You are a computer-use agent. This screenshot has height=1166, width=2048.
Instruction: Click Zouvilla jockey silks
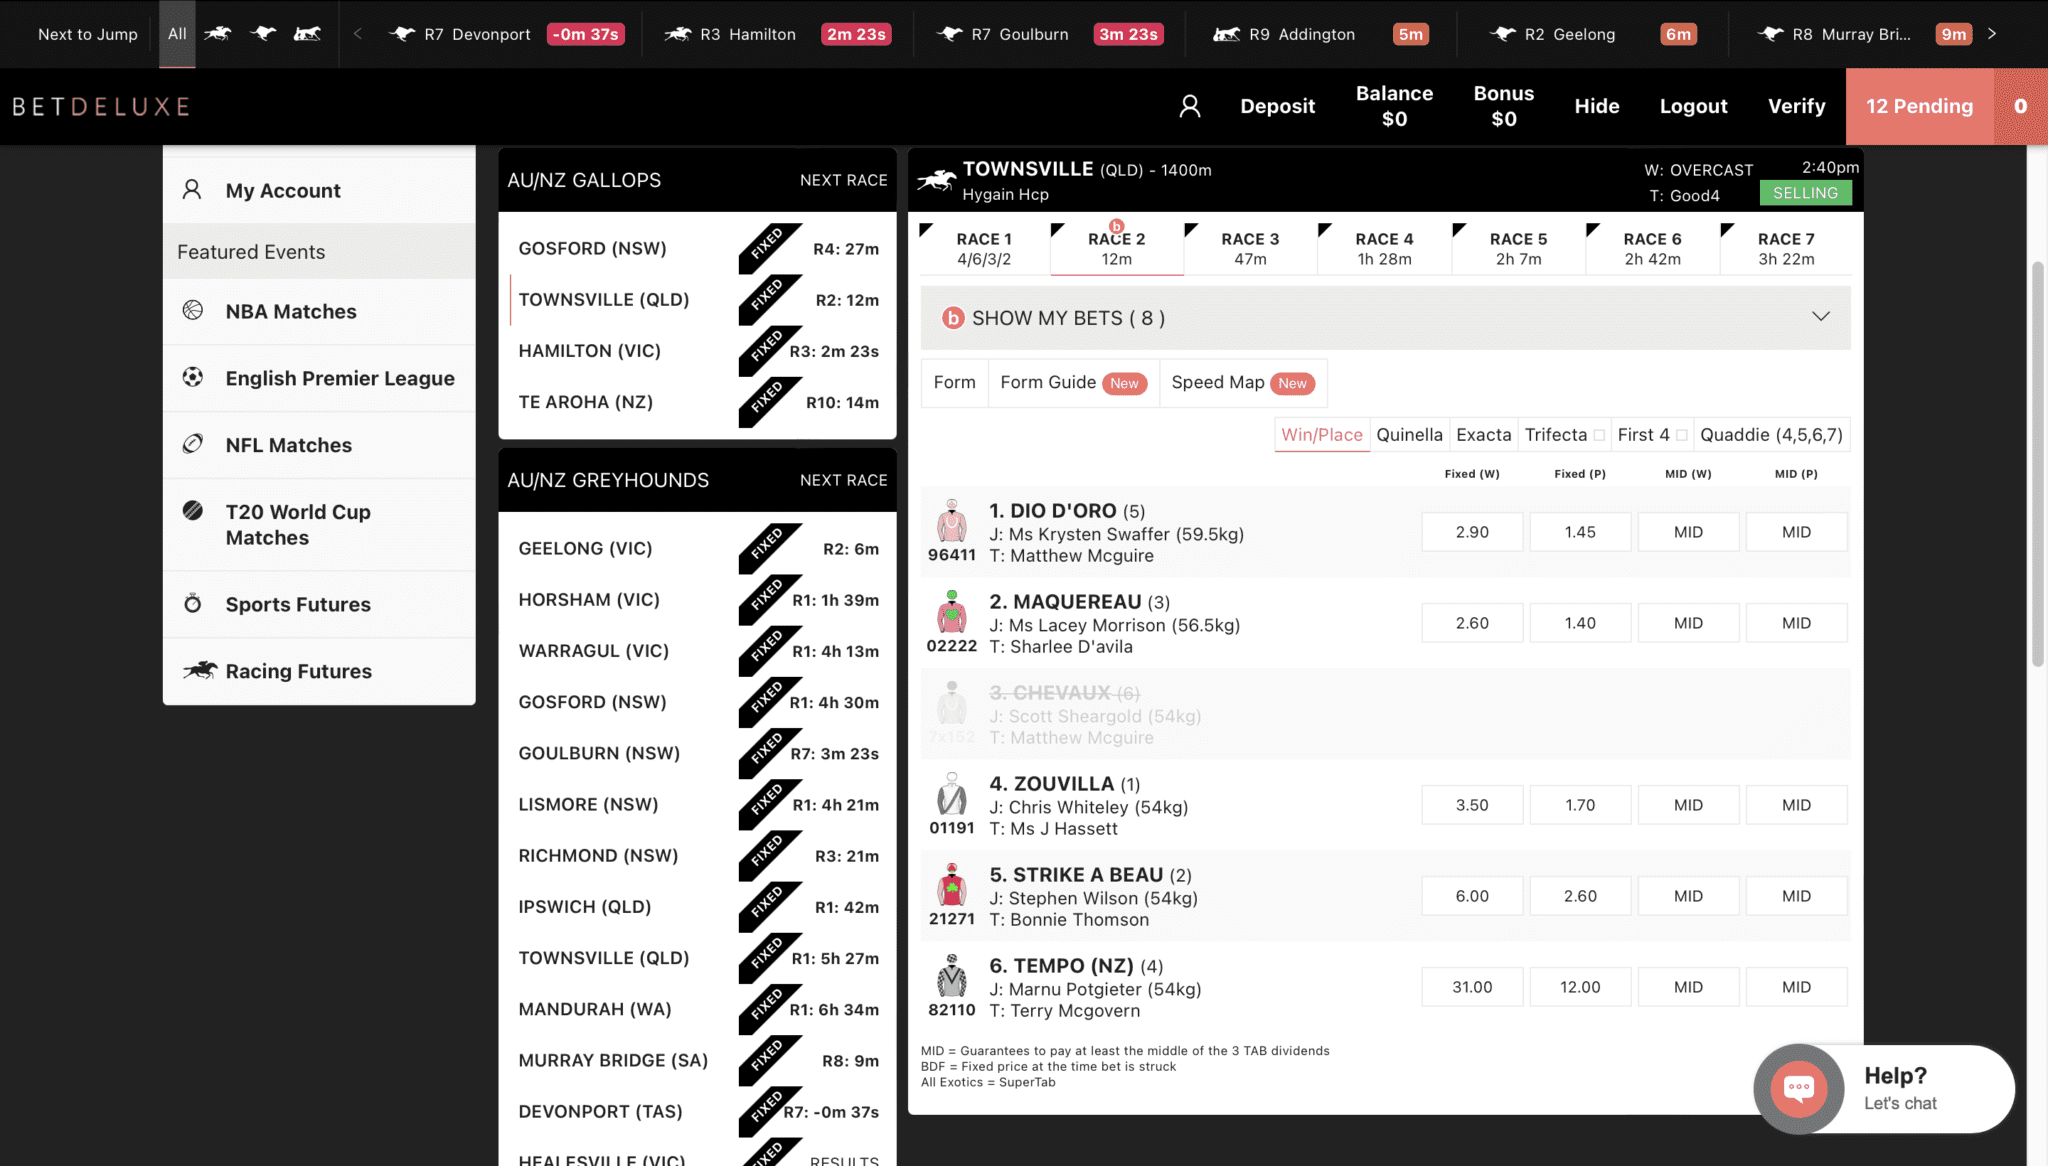click(952, 793)
